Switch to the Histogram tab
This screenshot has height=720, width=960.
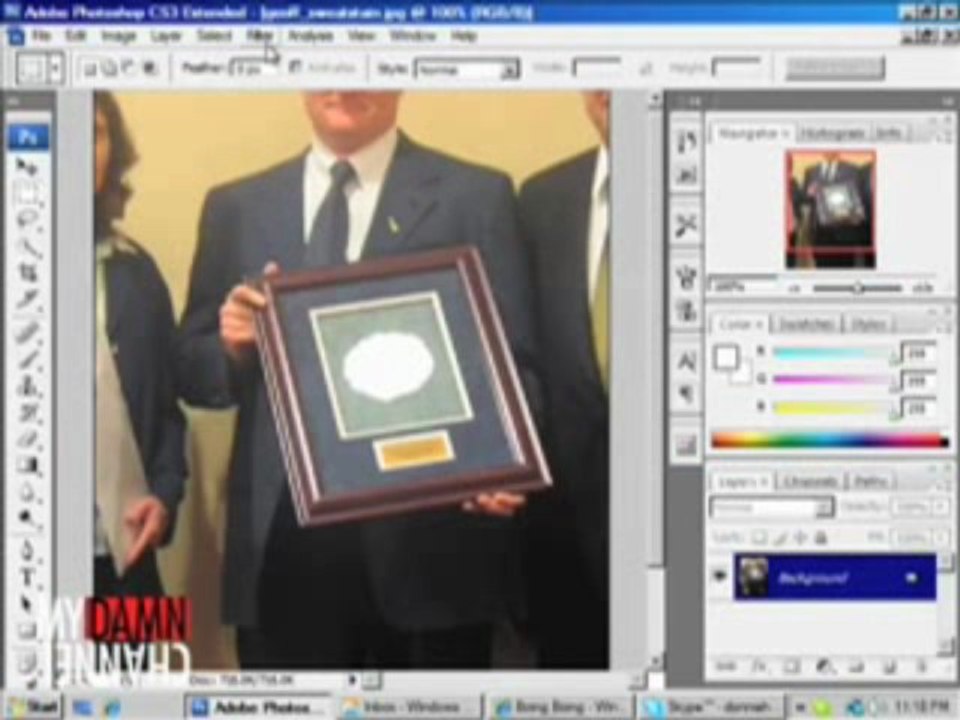833,133
